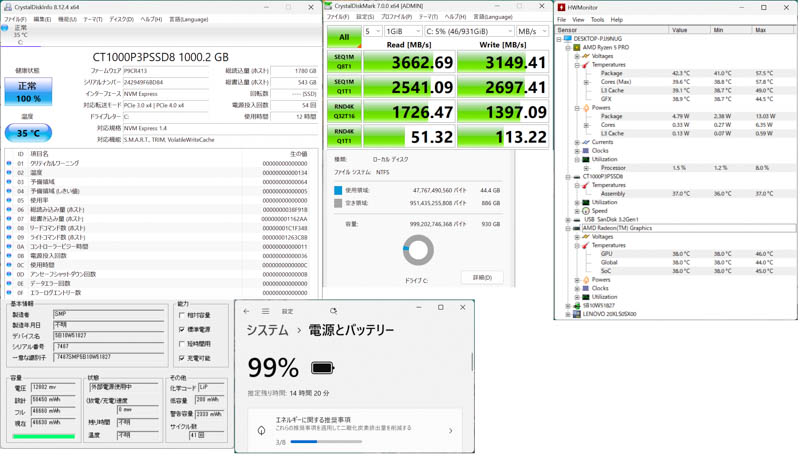Viewport: 800px width, 459px height.
Task: Click the DESKTOP-PJJ9NUG computer icon in HWMonitor
Action: [x=568, y=38]
